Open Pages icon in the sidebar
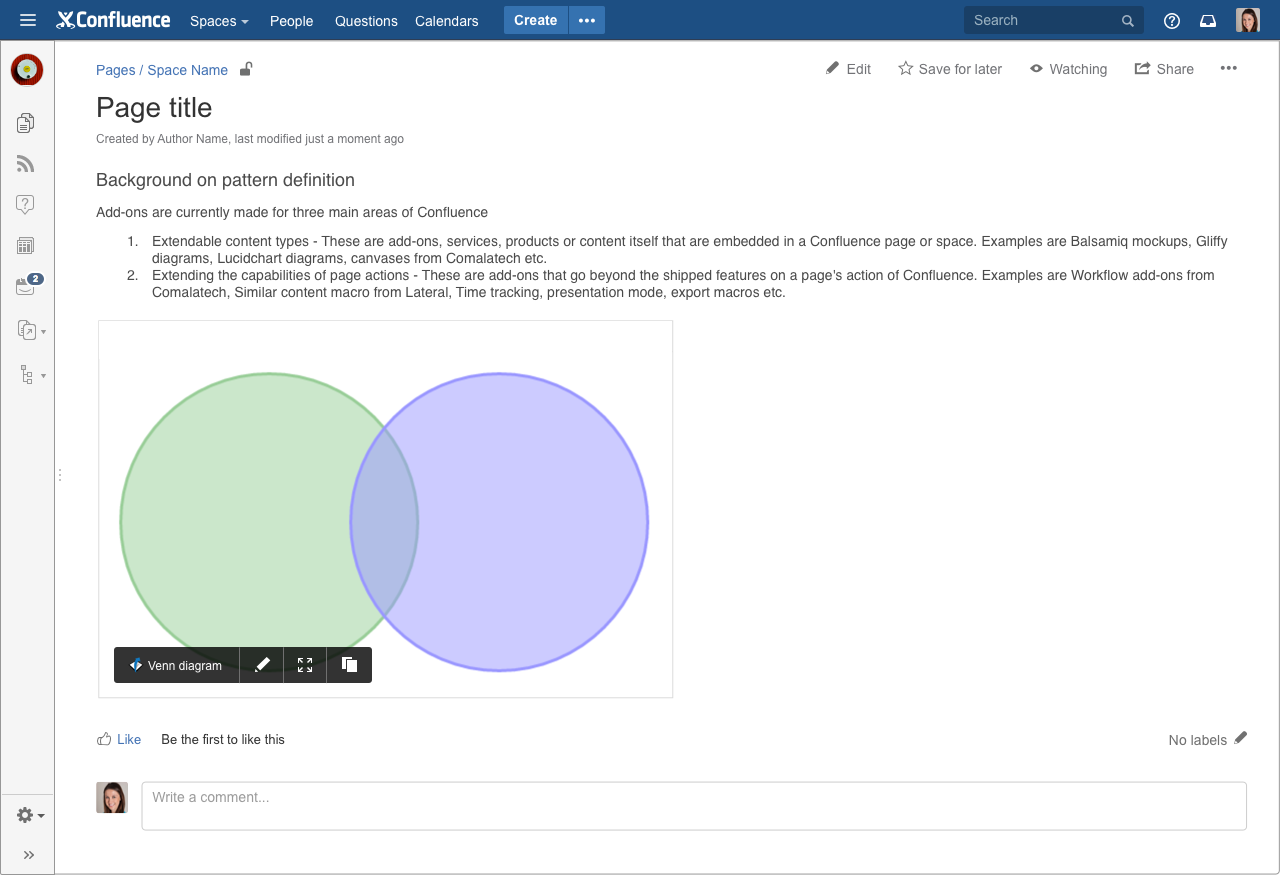 coord(26,123)
